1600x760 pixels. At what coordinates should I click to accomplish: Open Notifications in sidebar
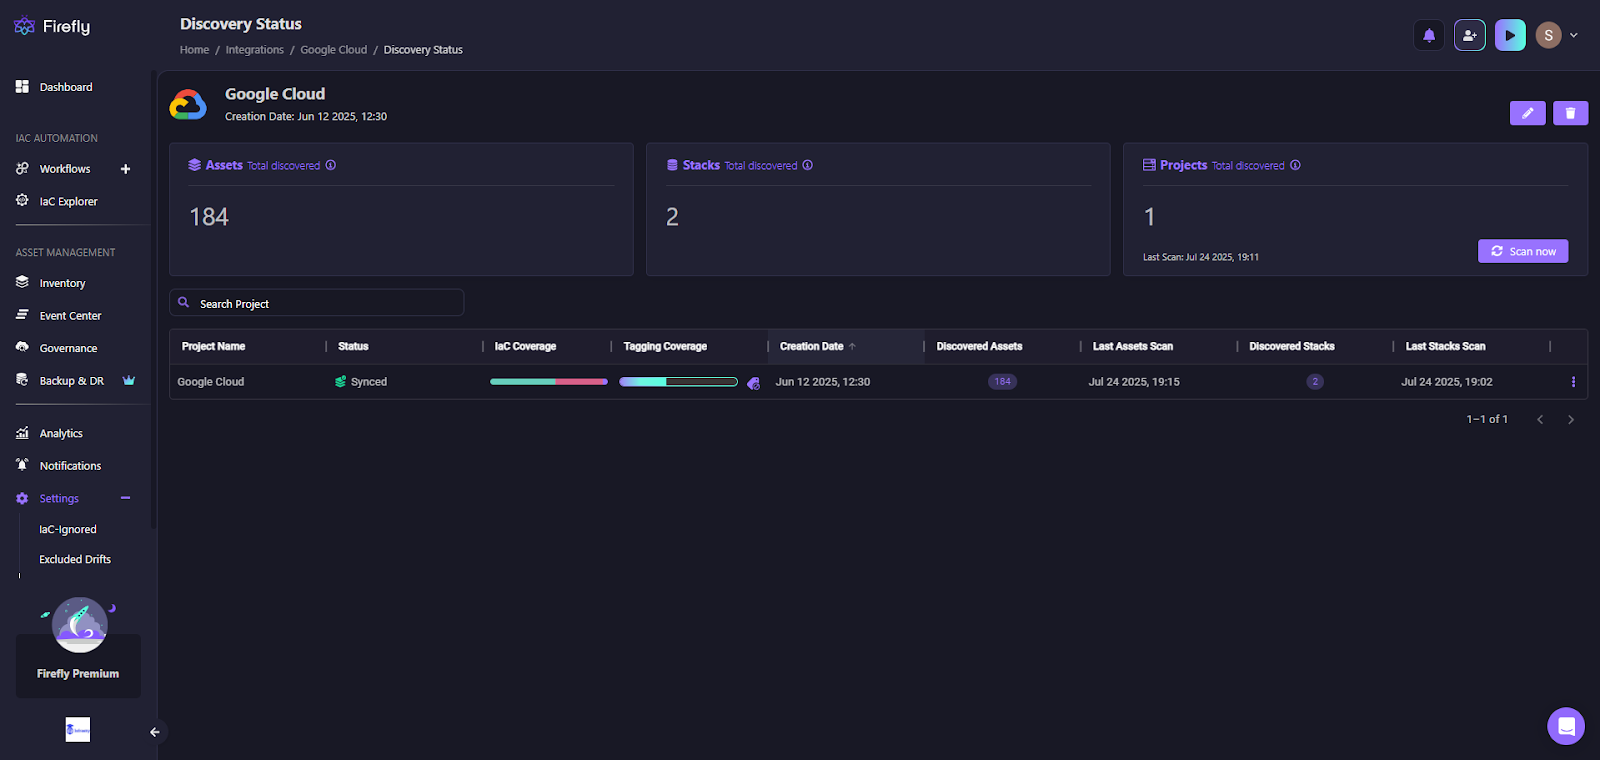tap(70, 466)
